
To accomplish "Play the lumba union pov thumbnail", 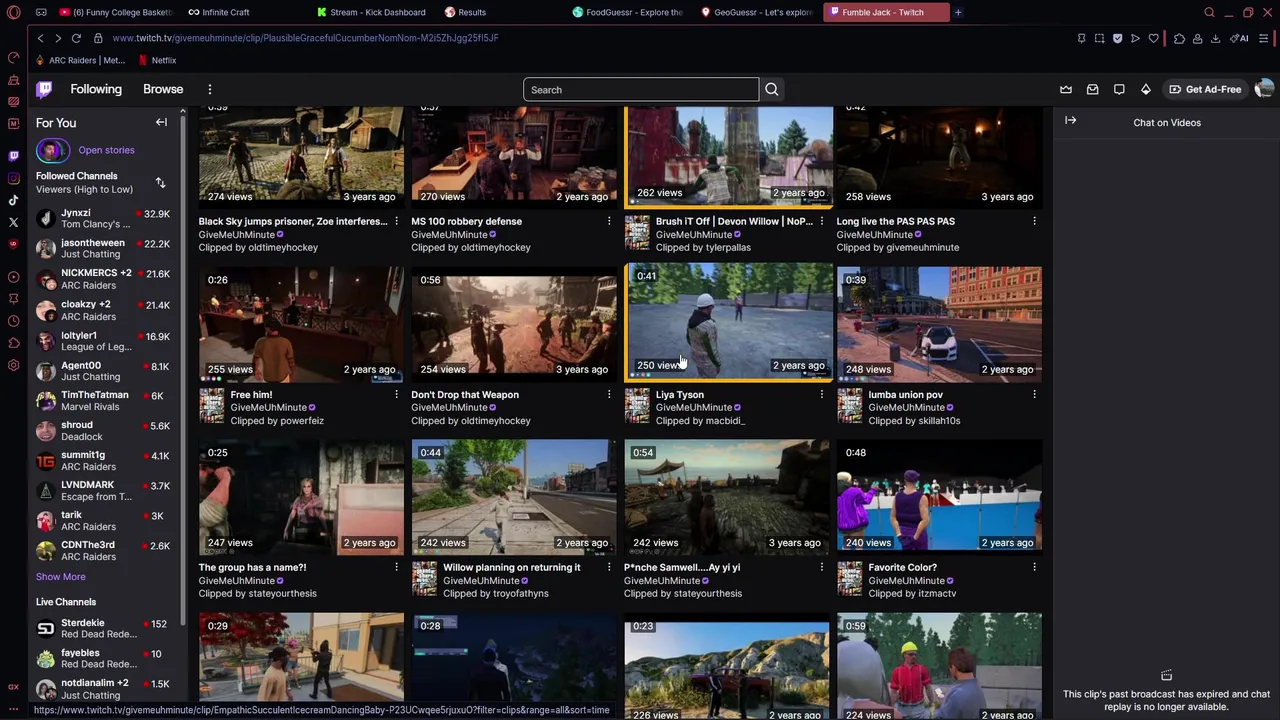I will tap(939, 324).
